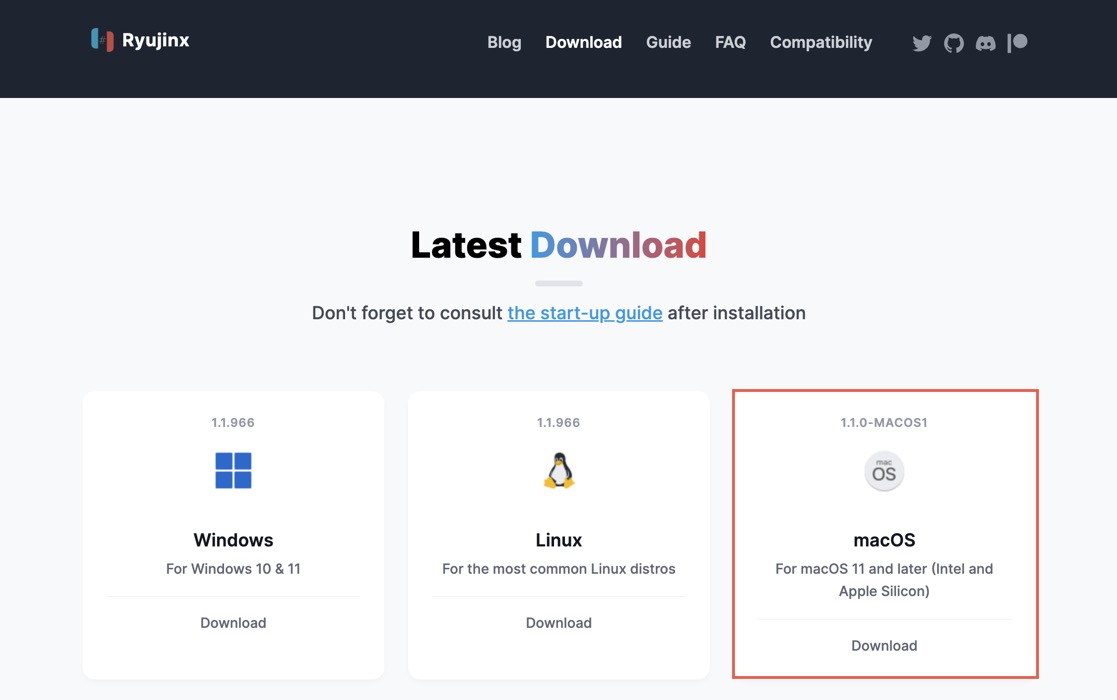This screenshot has height=700, width=1117.
Task: Open the start-up guide link
Action: [584, 312]
